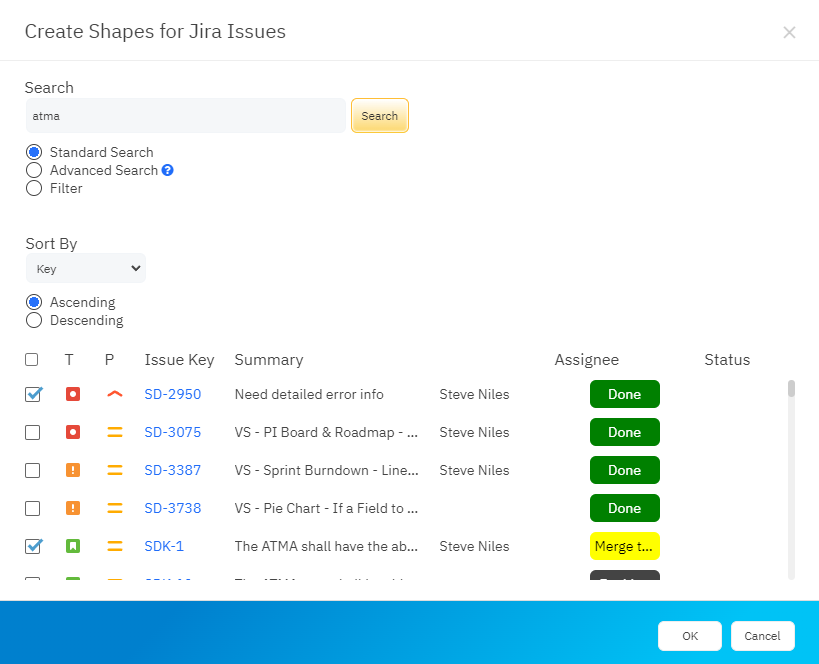Click the priority bars icon on SD-3738
The image size is (819, 664).
tap(114, 508)
